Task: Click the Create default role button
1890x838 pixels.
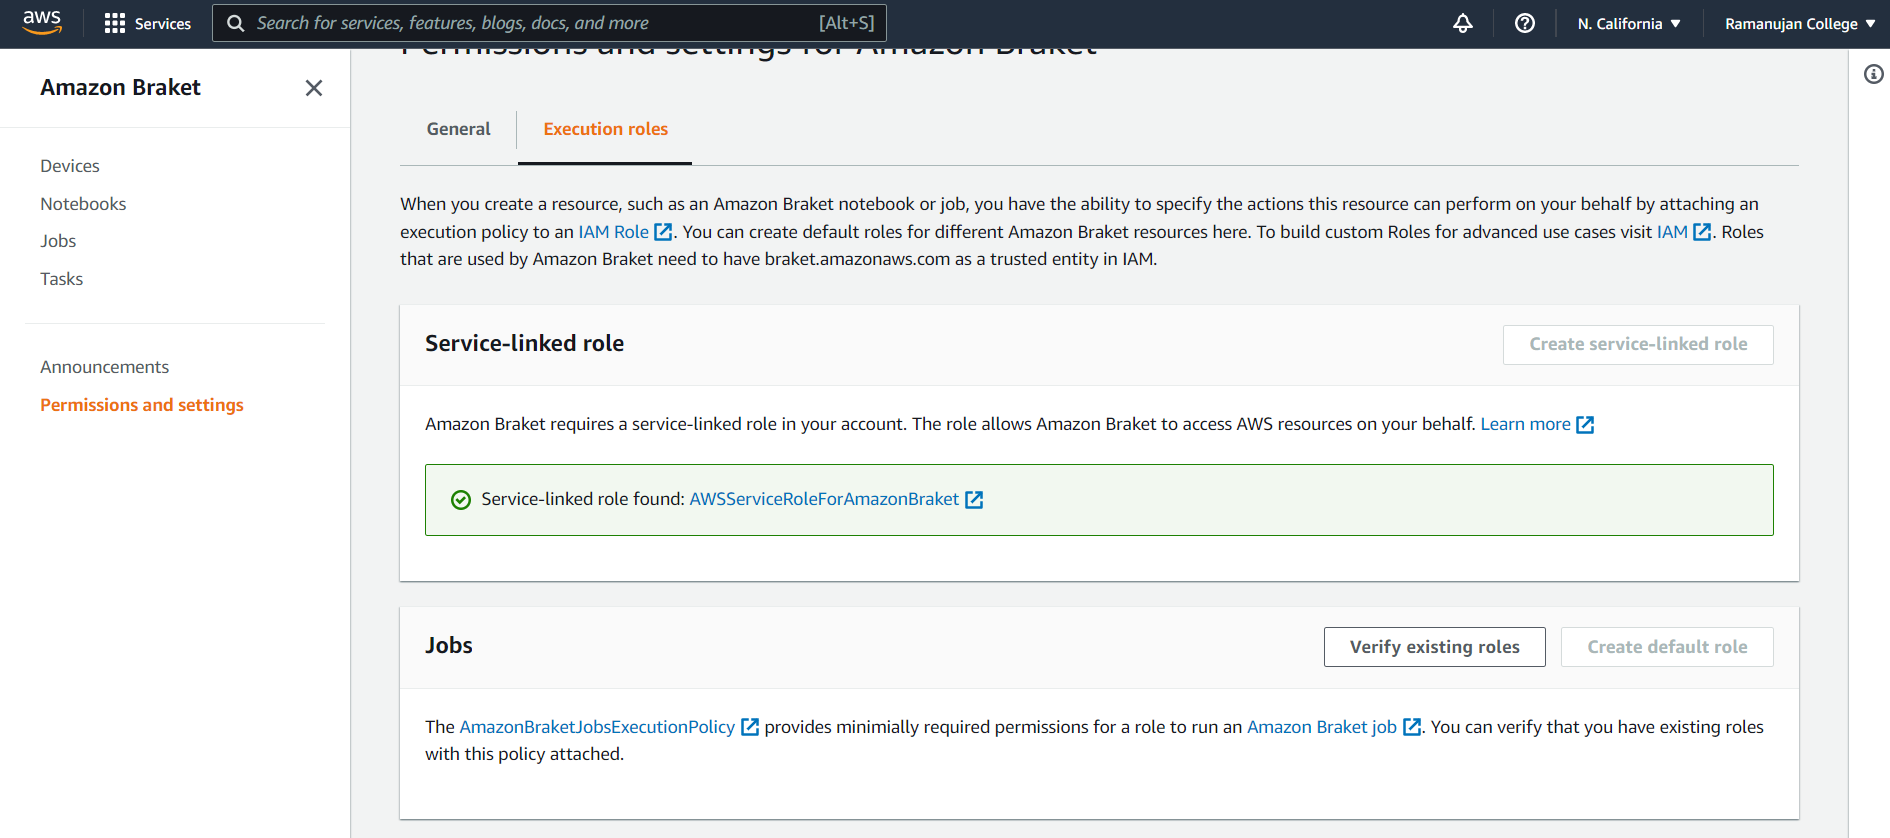Action: [x=1667, y=647]
